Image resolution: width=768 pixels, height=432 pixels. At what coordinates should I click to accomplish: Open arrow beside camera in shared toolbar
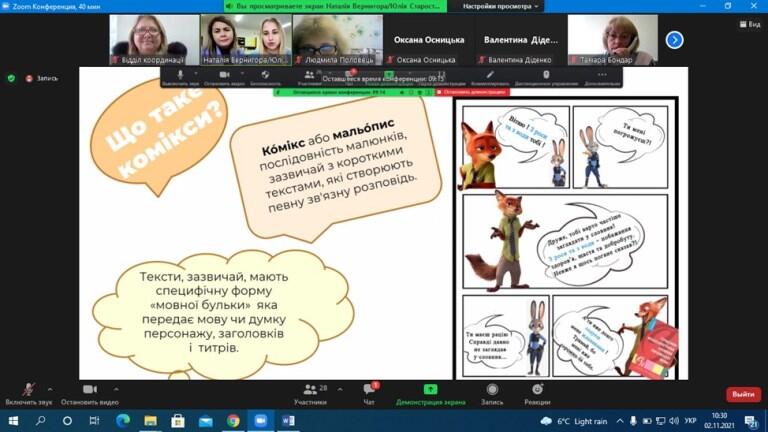point(242,74)
